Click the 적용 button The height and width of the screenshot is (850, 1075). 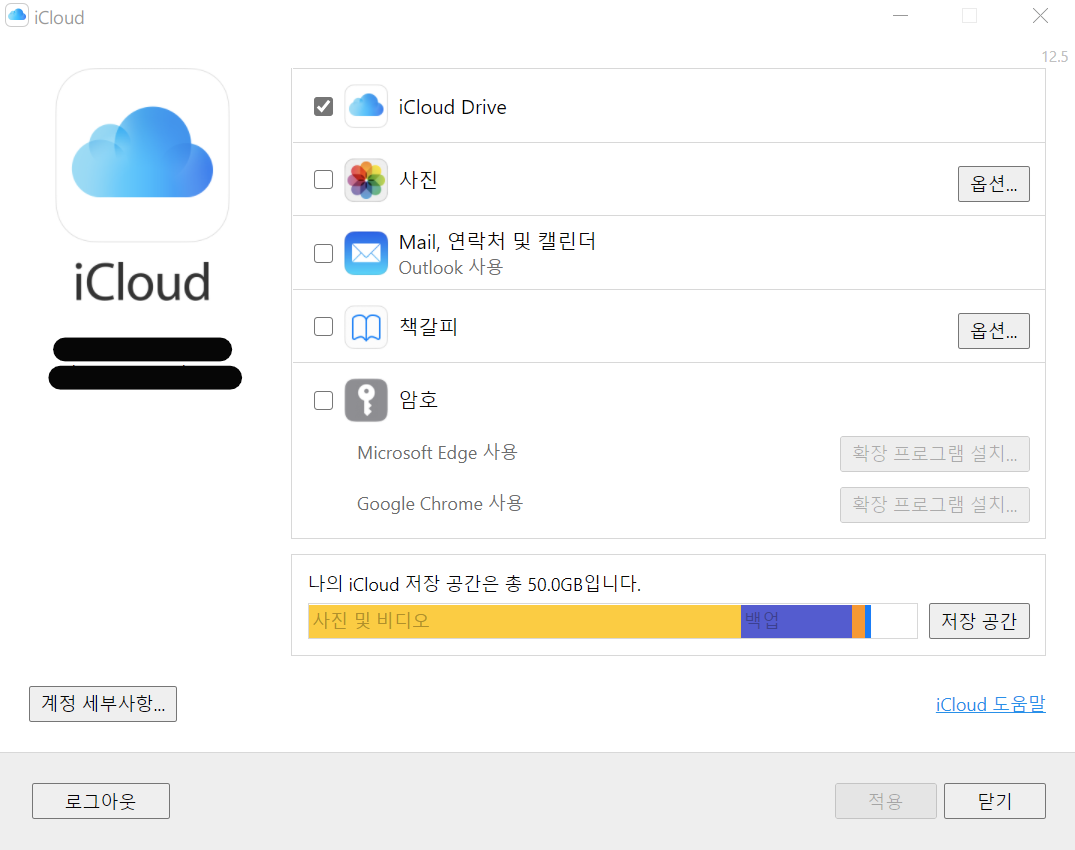tap(886, 801)
